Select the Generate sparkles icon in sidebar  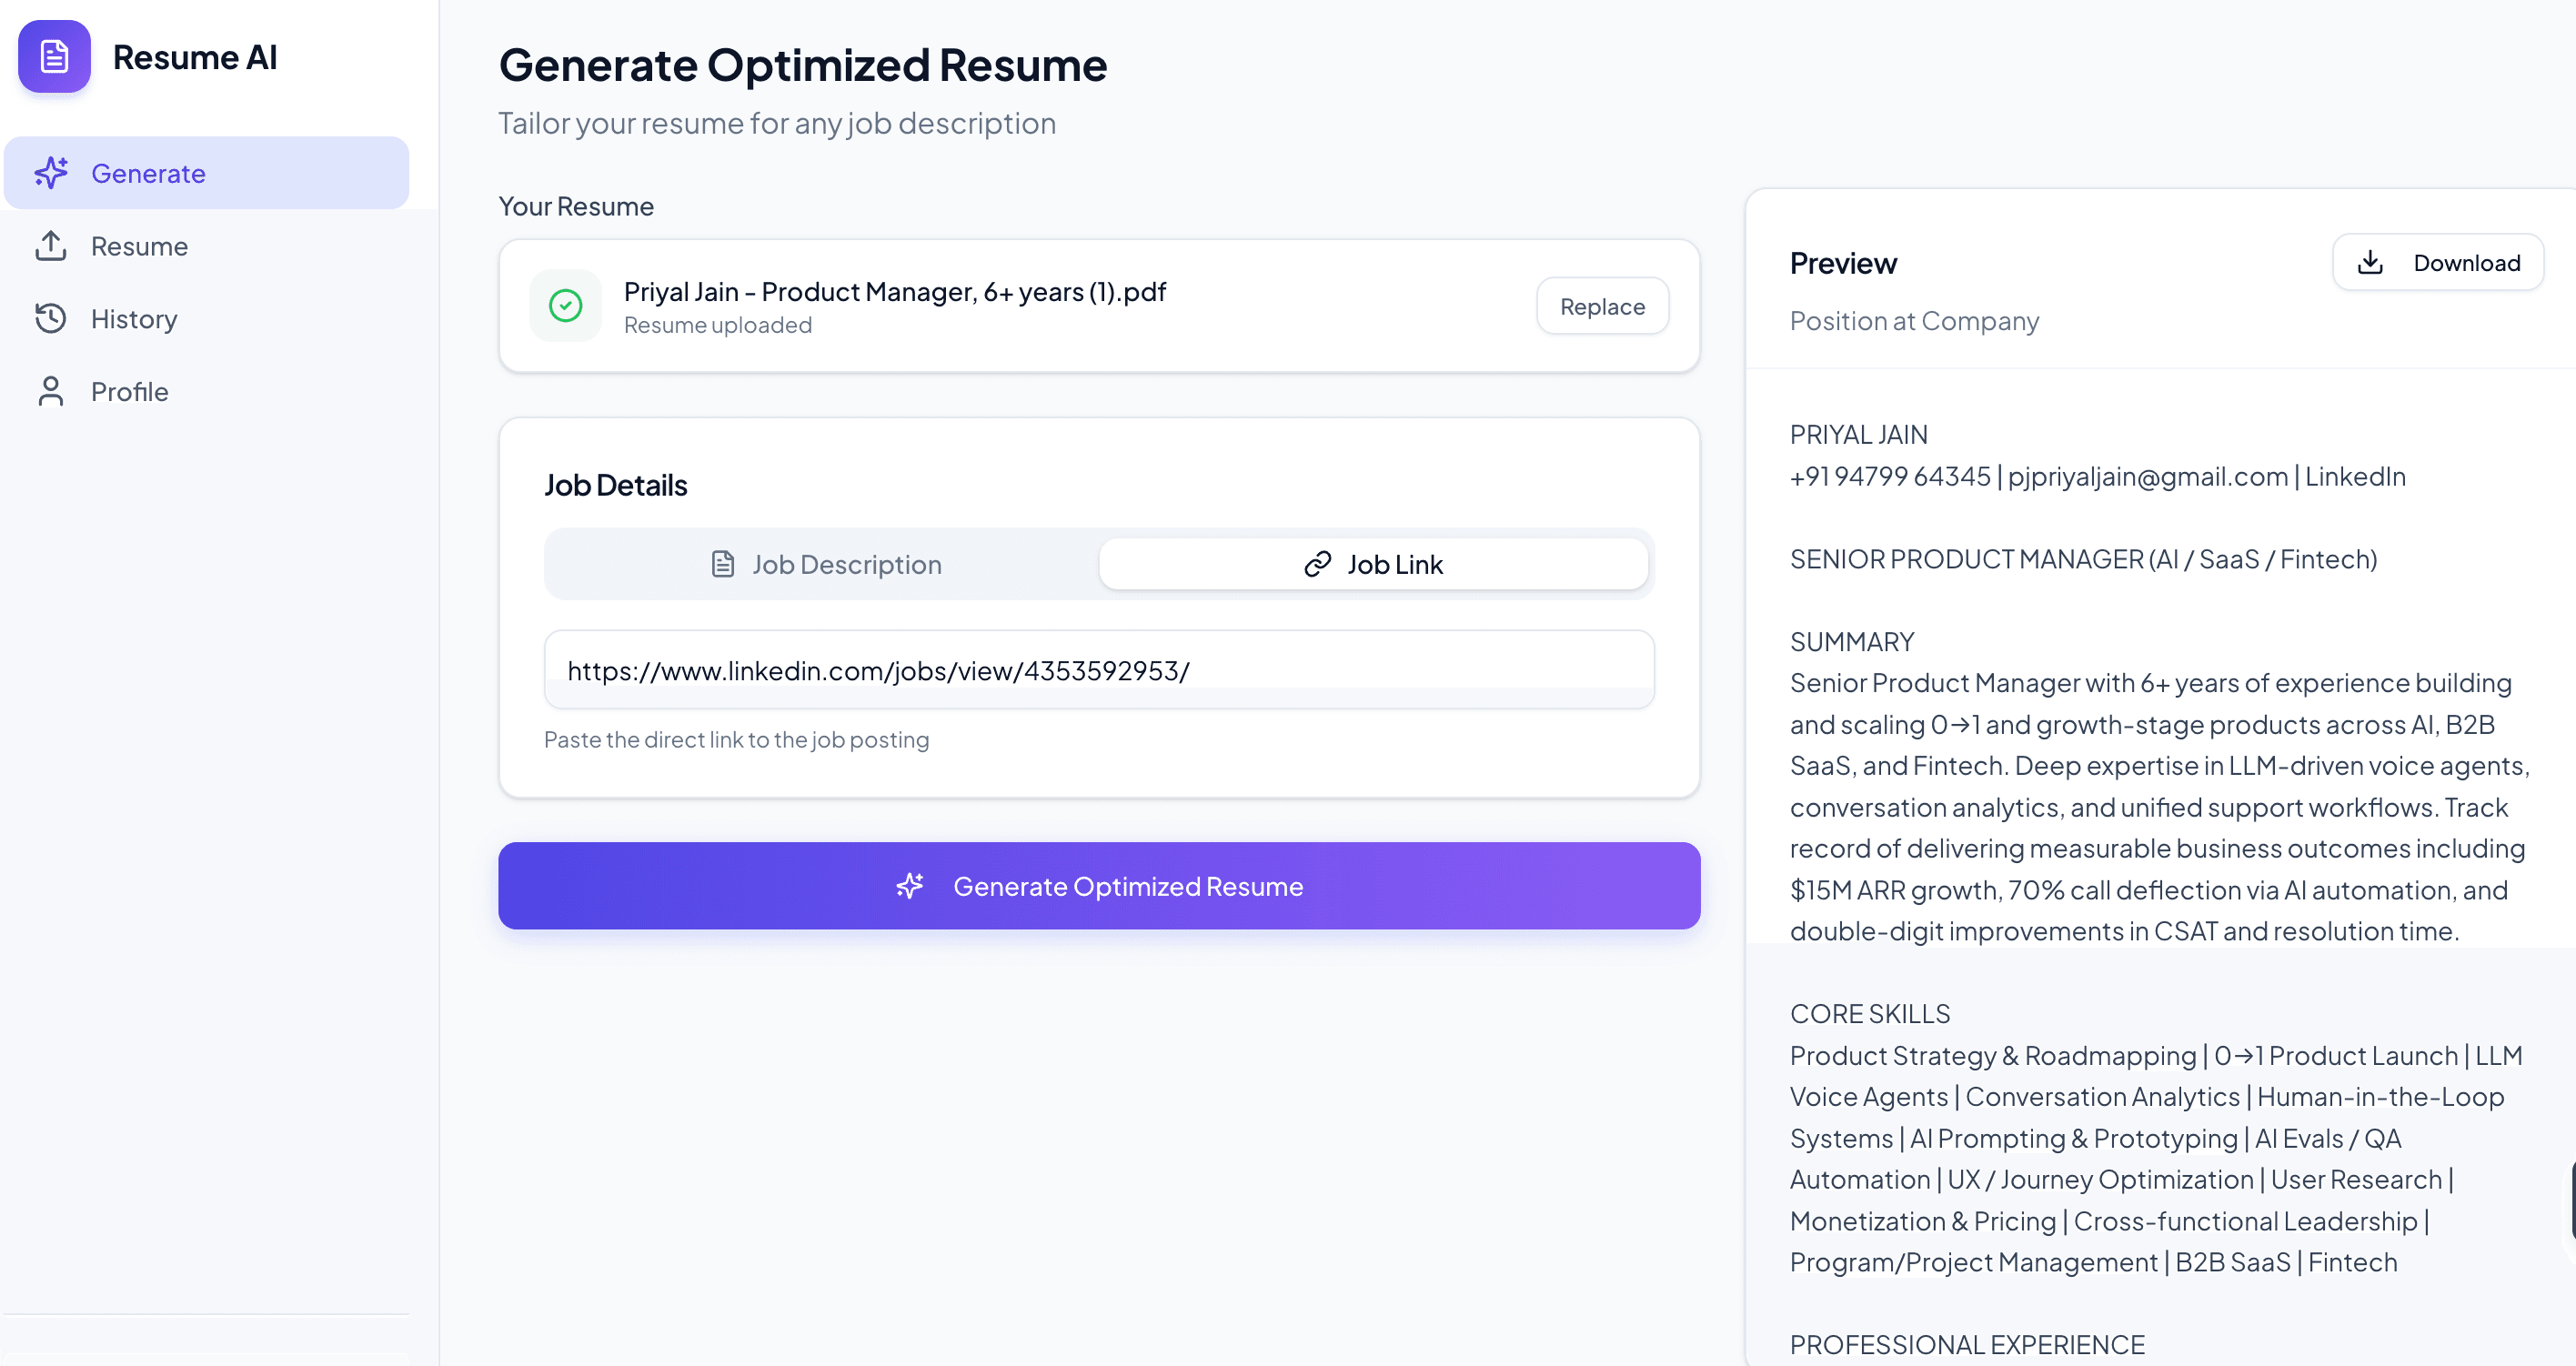[x=51, y=172]
